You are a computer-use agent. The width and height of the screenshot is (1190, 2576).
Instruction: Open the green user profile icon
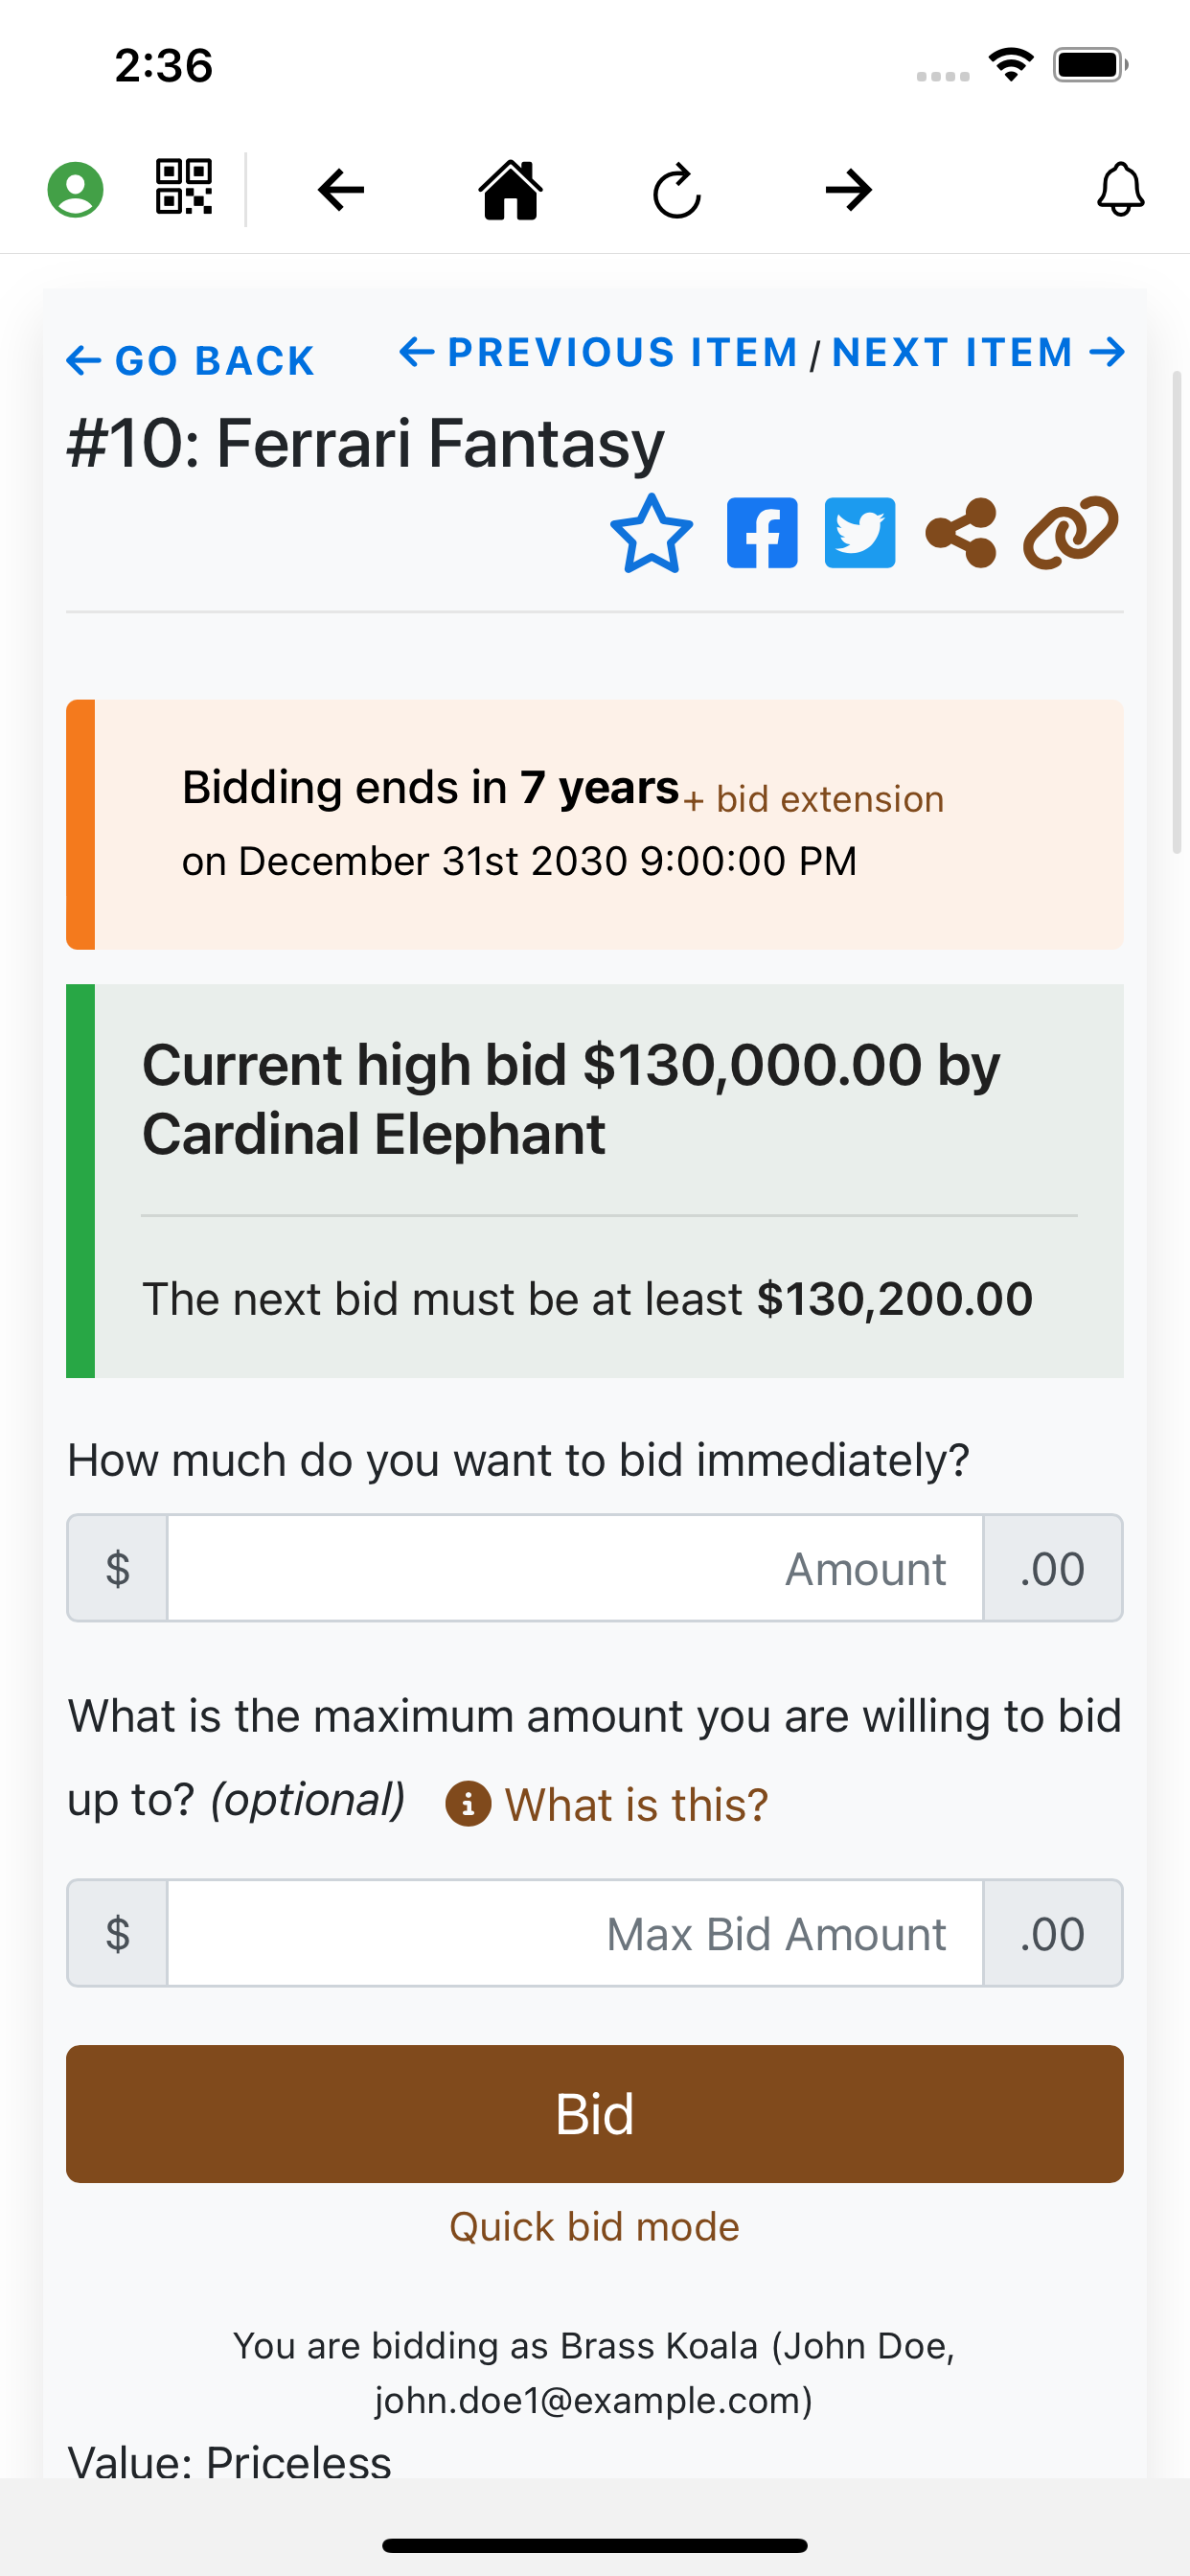75,189
